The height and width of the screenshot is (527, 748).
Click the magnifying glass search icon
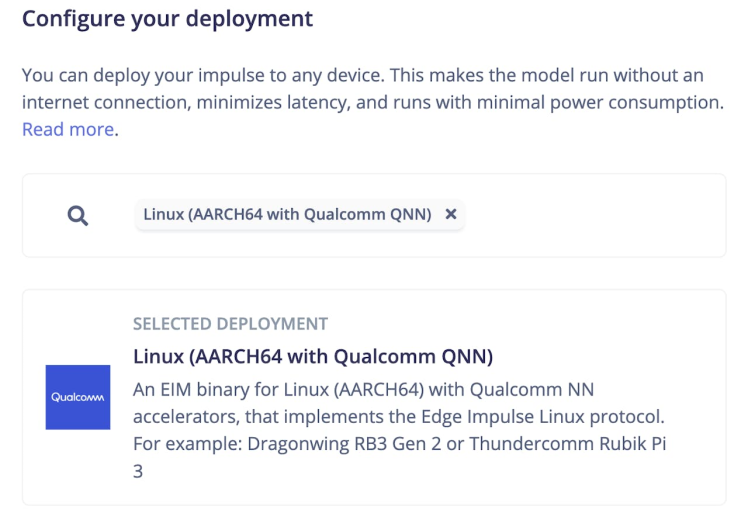click(78, 215)
